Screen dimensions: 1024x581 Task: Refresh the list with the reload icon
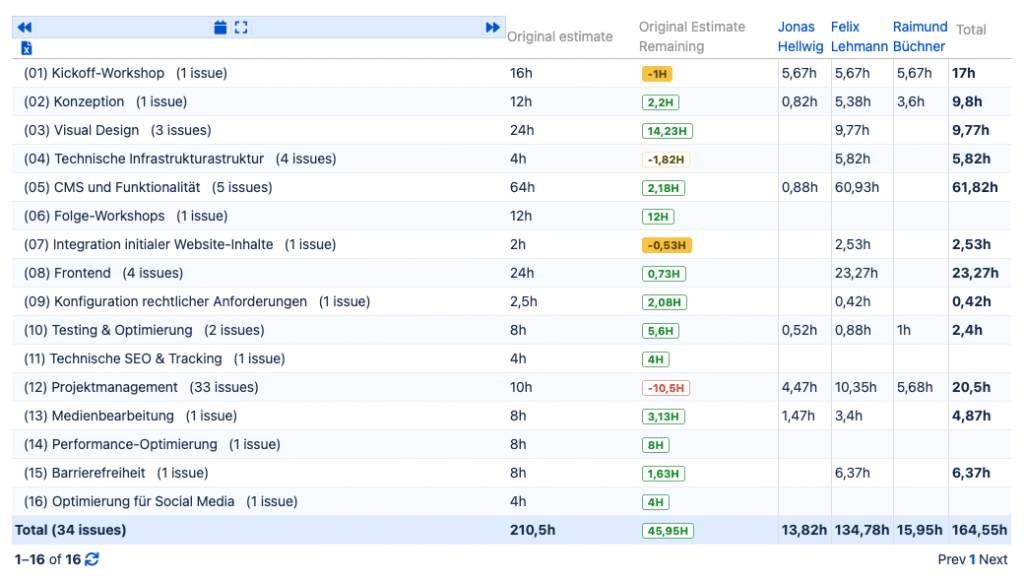[92, 559]
